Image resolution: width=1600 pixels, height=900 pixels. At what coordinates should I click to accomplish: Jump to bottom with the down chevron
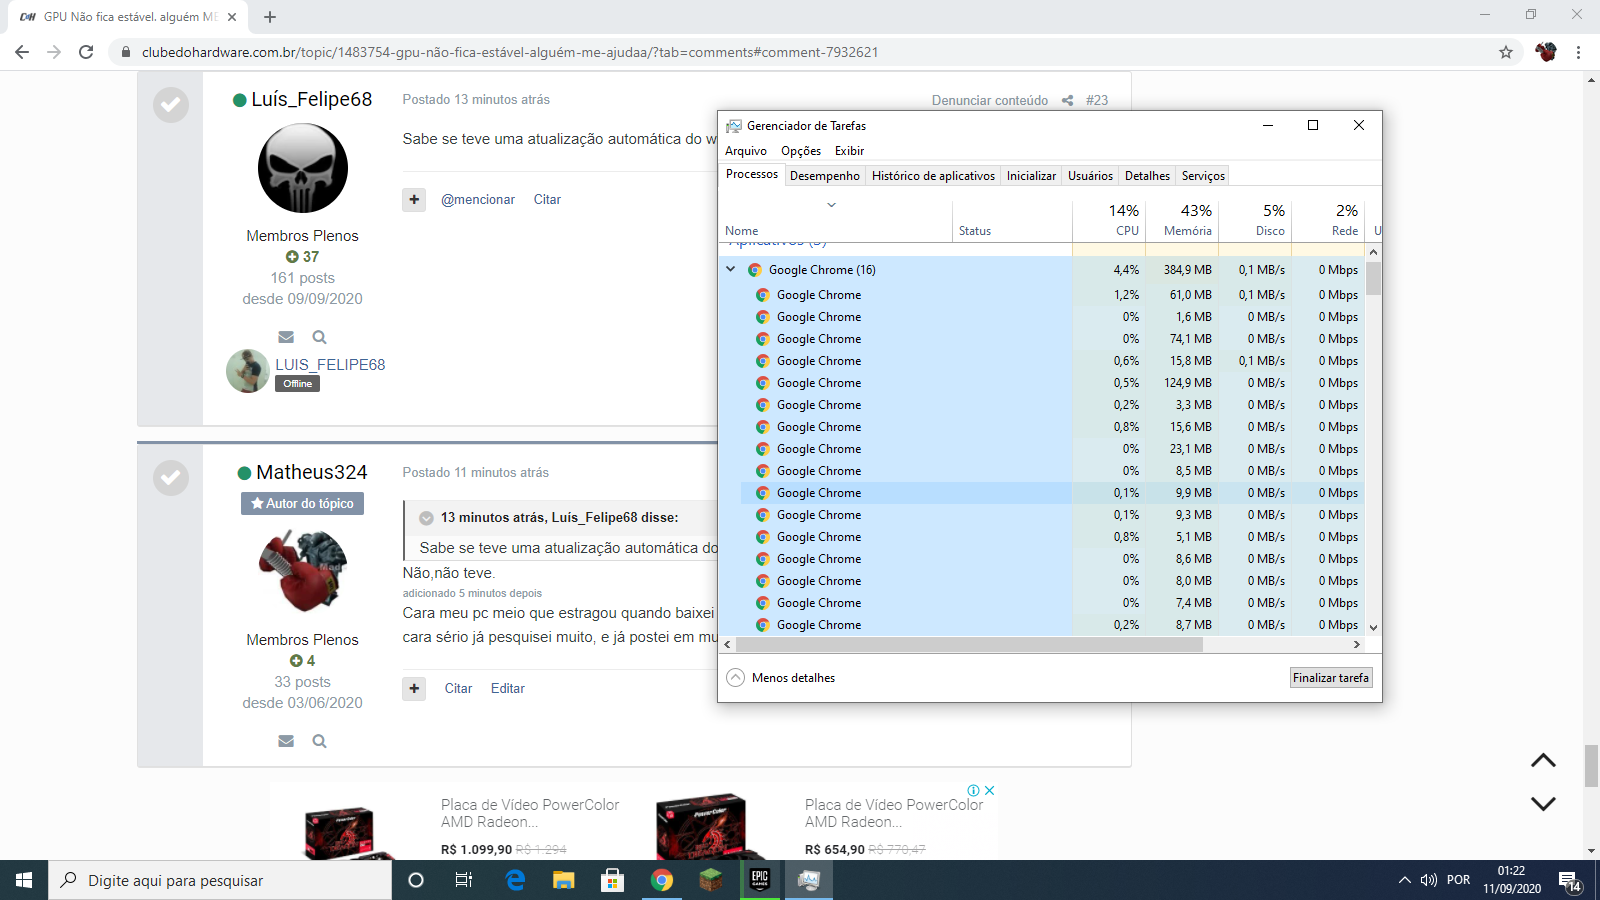1543,803
